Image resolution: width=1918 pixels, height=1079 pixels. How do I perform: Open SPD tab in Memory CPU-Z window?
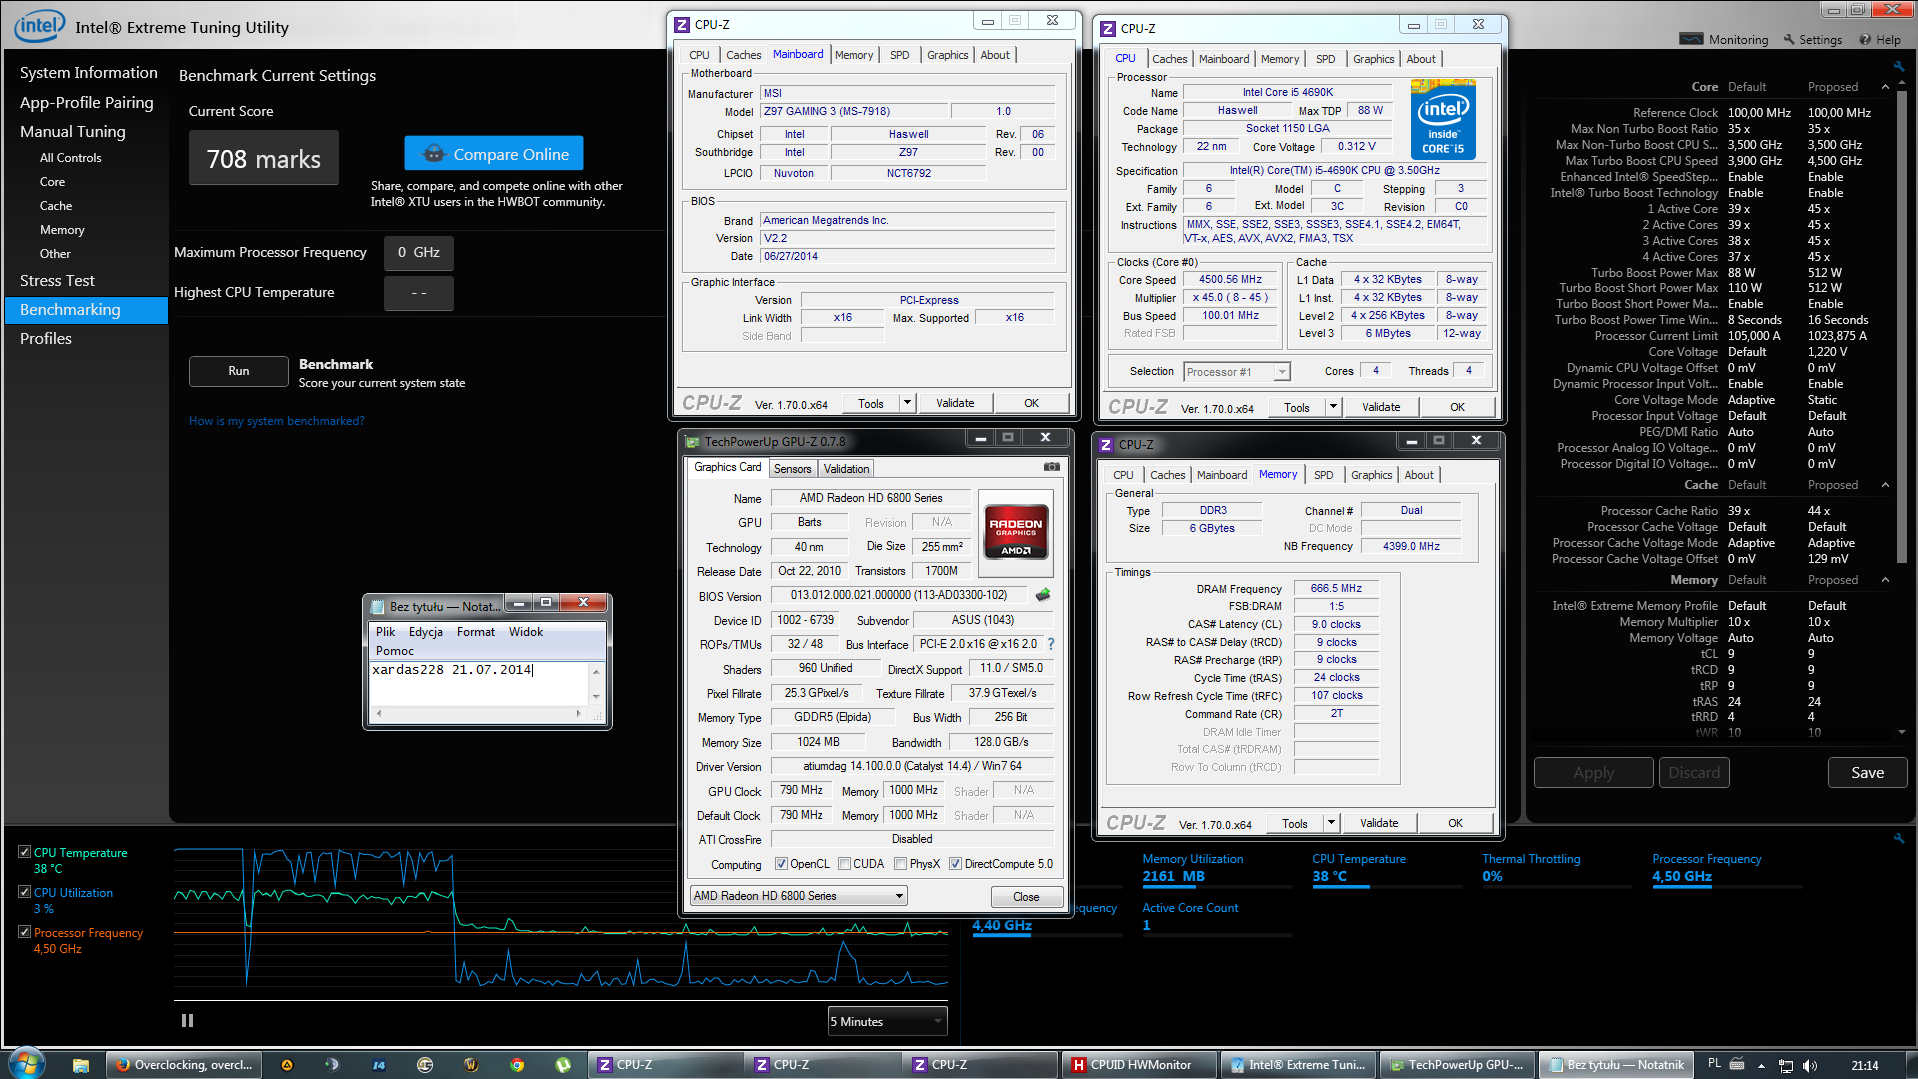click(x=1324, y=475)
